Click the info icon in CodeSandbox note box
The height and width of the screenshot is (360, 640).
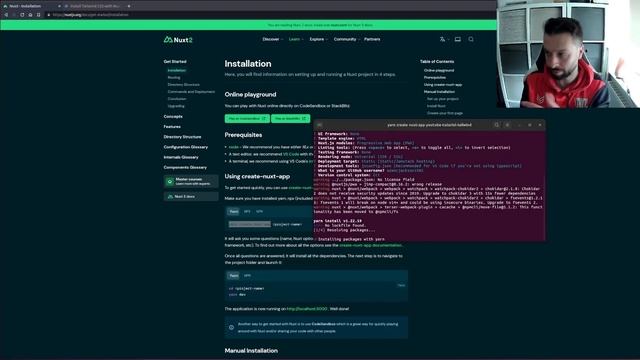(231, 327)
